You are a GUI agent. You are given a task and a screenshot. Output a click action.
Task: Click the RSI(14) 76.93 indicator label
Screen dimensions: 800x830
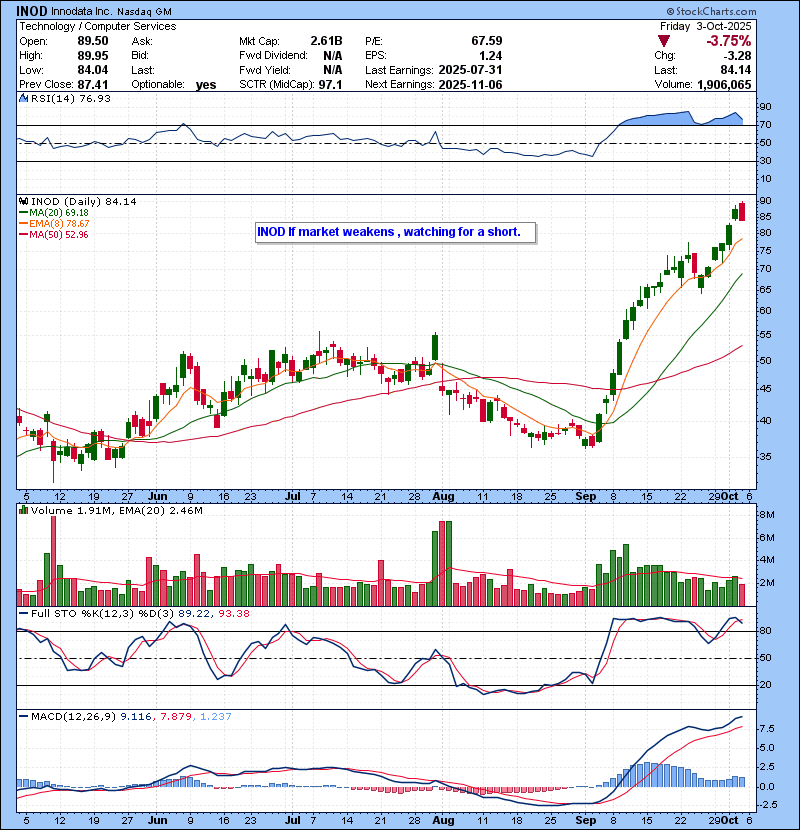coord(70,98)
